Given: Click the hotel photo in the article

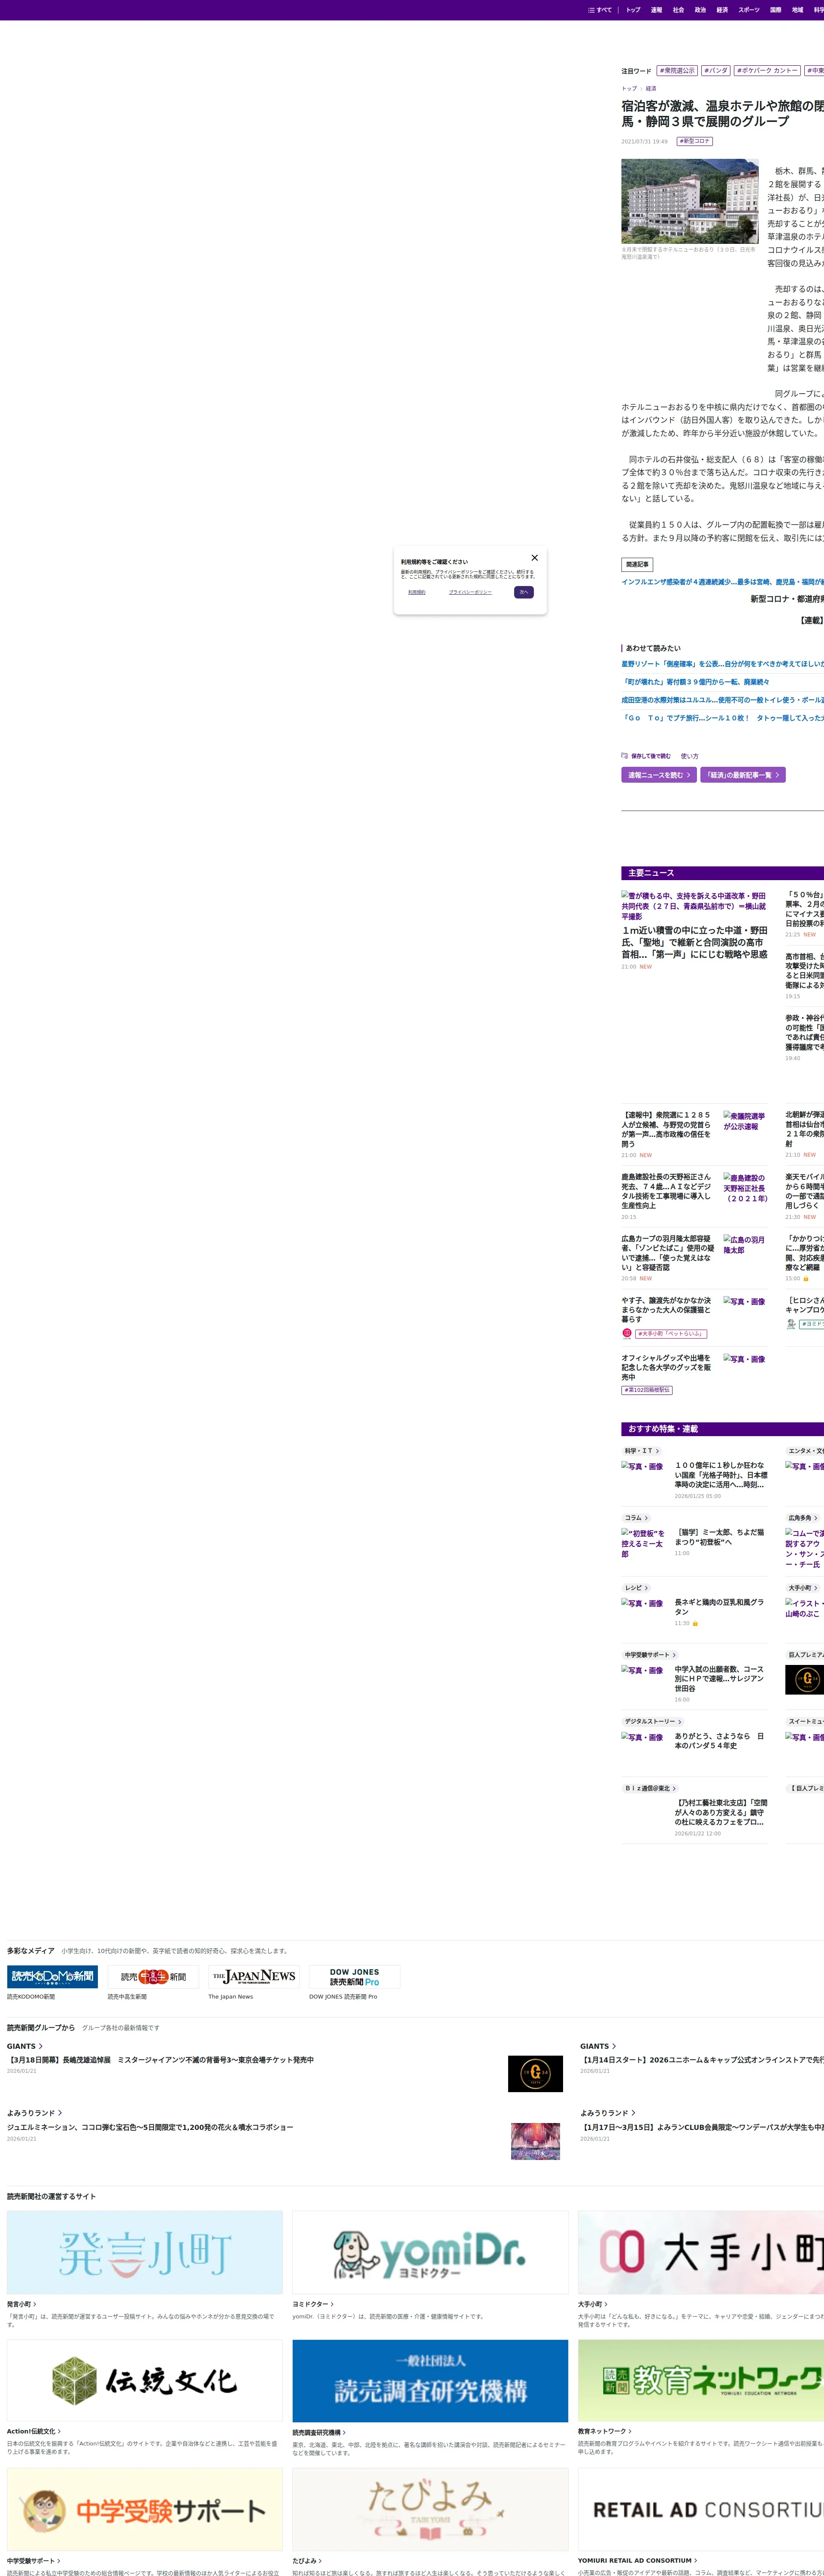Looking at the screenshot, I should pos(690,201).
